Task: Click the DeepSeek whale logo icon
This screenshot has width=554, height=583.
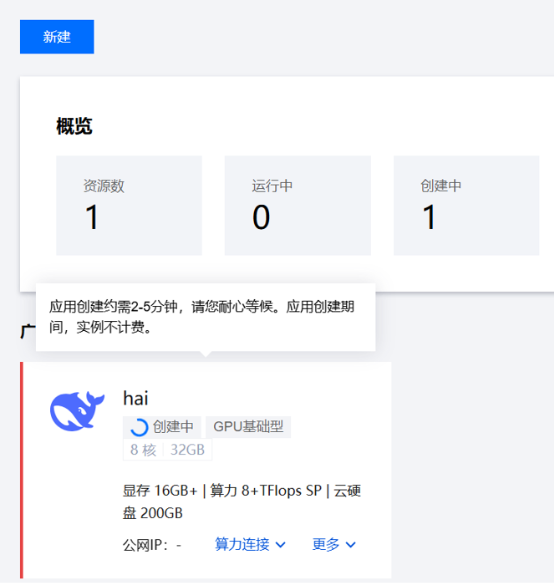Action: 77,411
